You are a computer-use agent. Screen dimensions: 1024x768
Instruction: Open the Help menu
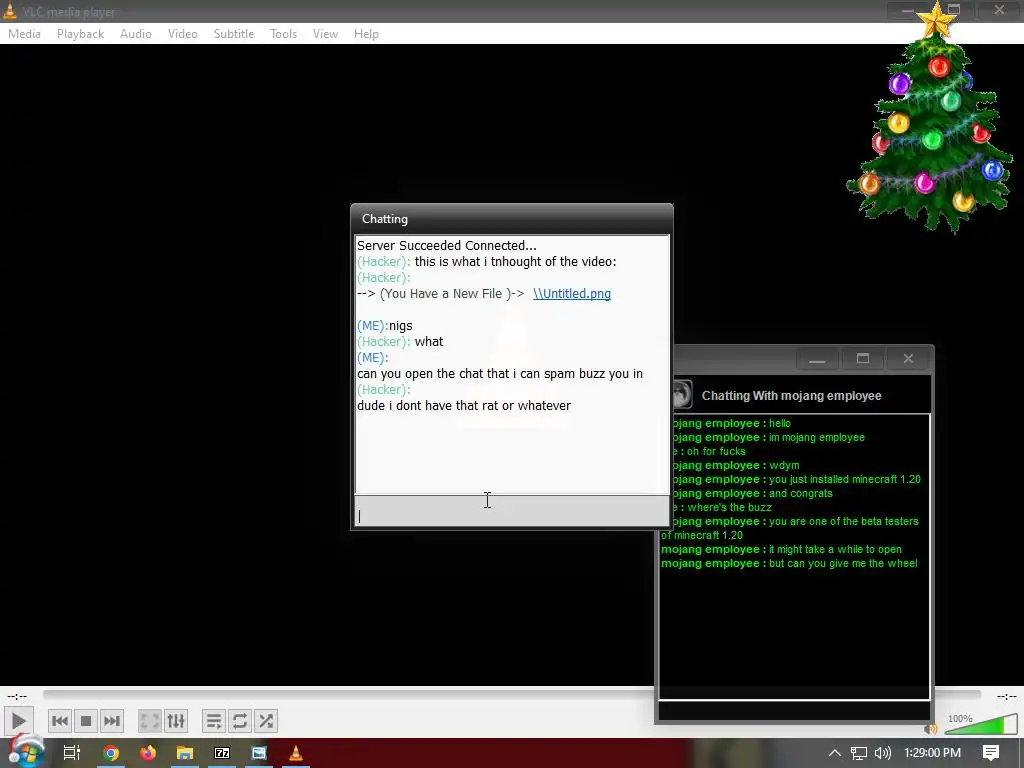pyautogui.click(x=366, y=34)
